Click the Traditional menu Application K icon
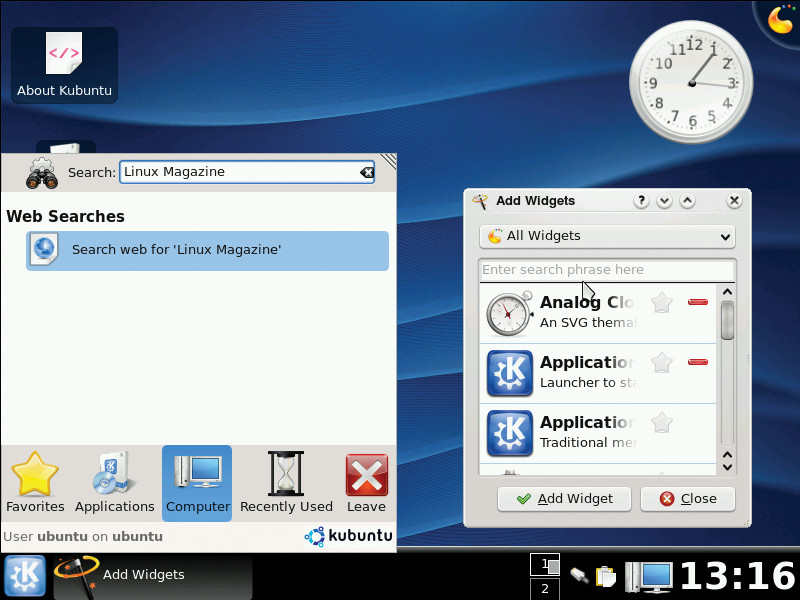The width and height of the screenshot is (800, 600). [510, 433]
